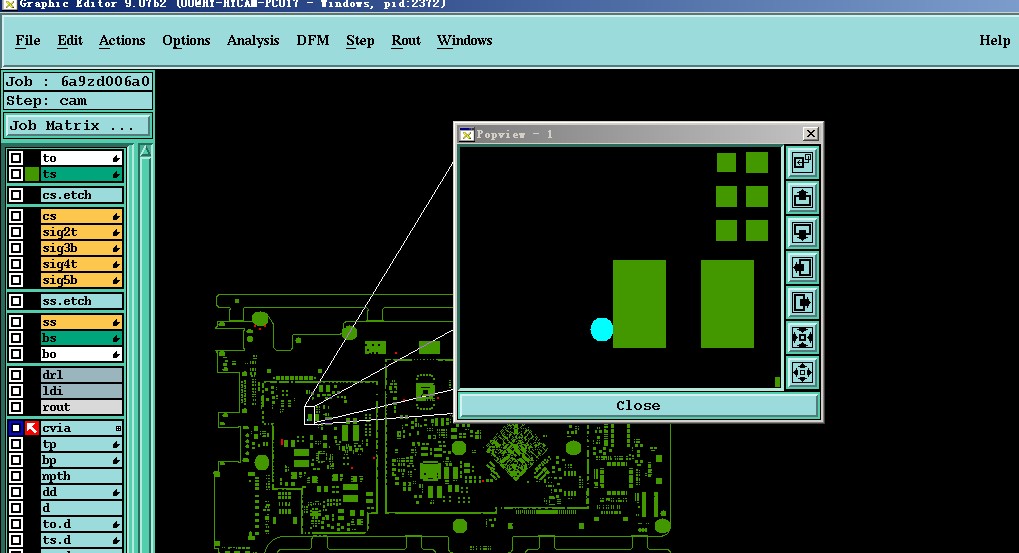
Task: Toggle display checkbox for the drl layer
Action: click(x=16, y=375)
